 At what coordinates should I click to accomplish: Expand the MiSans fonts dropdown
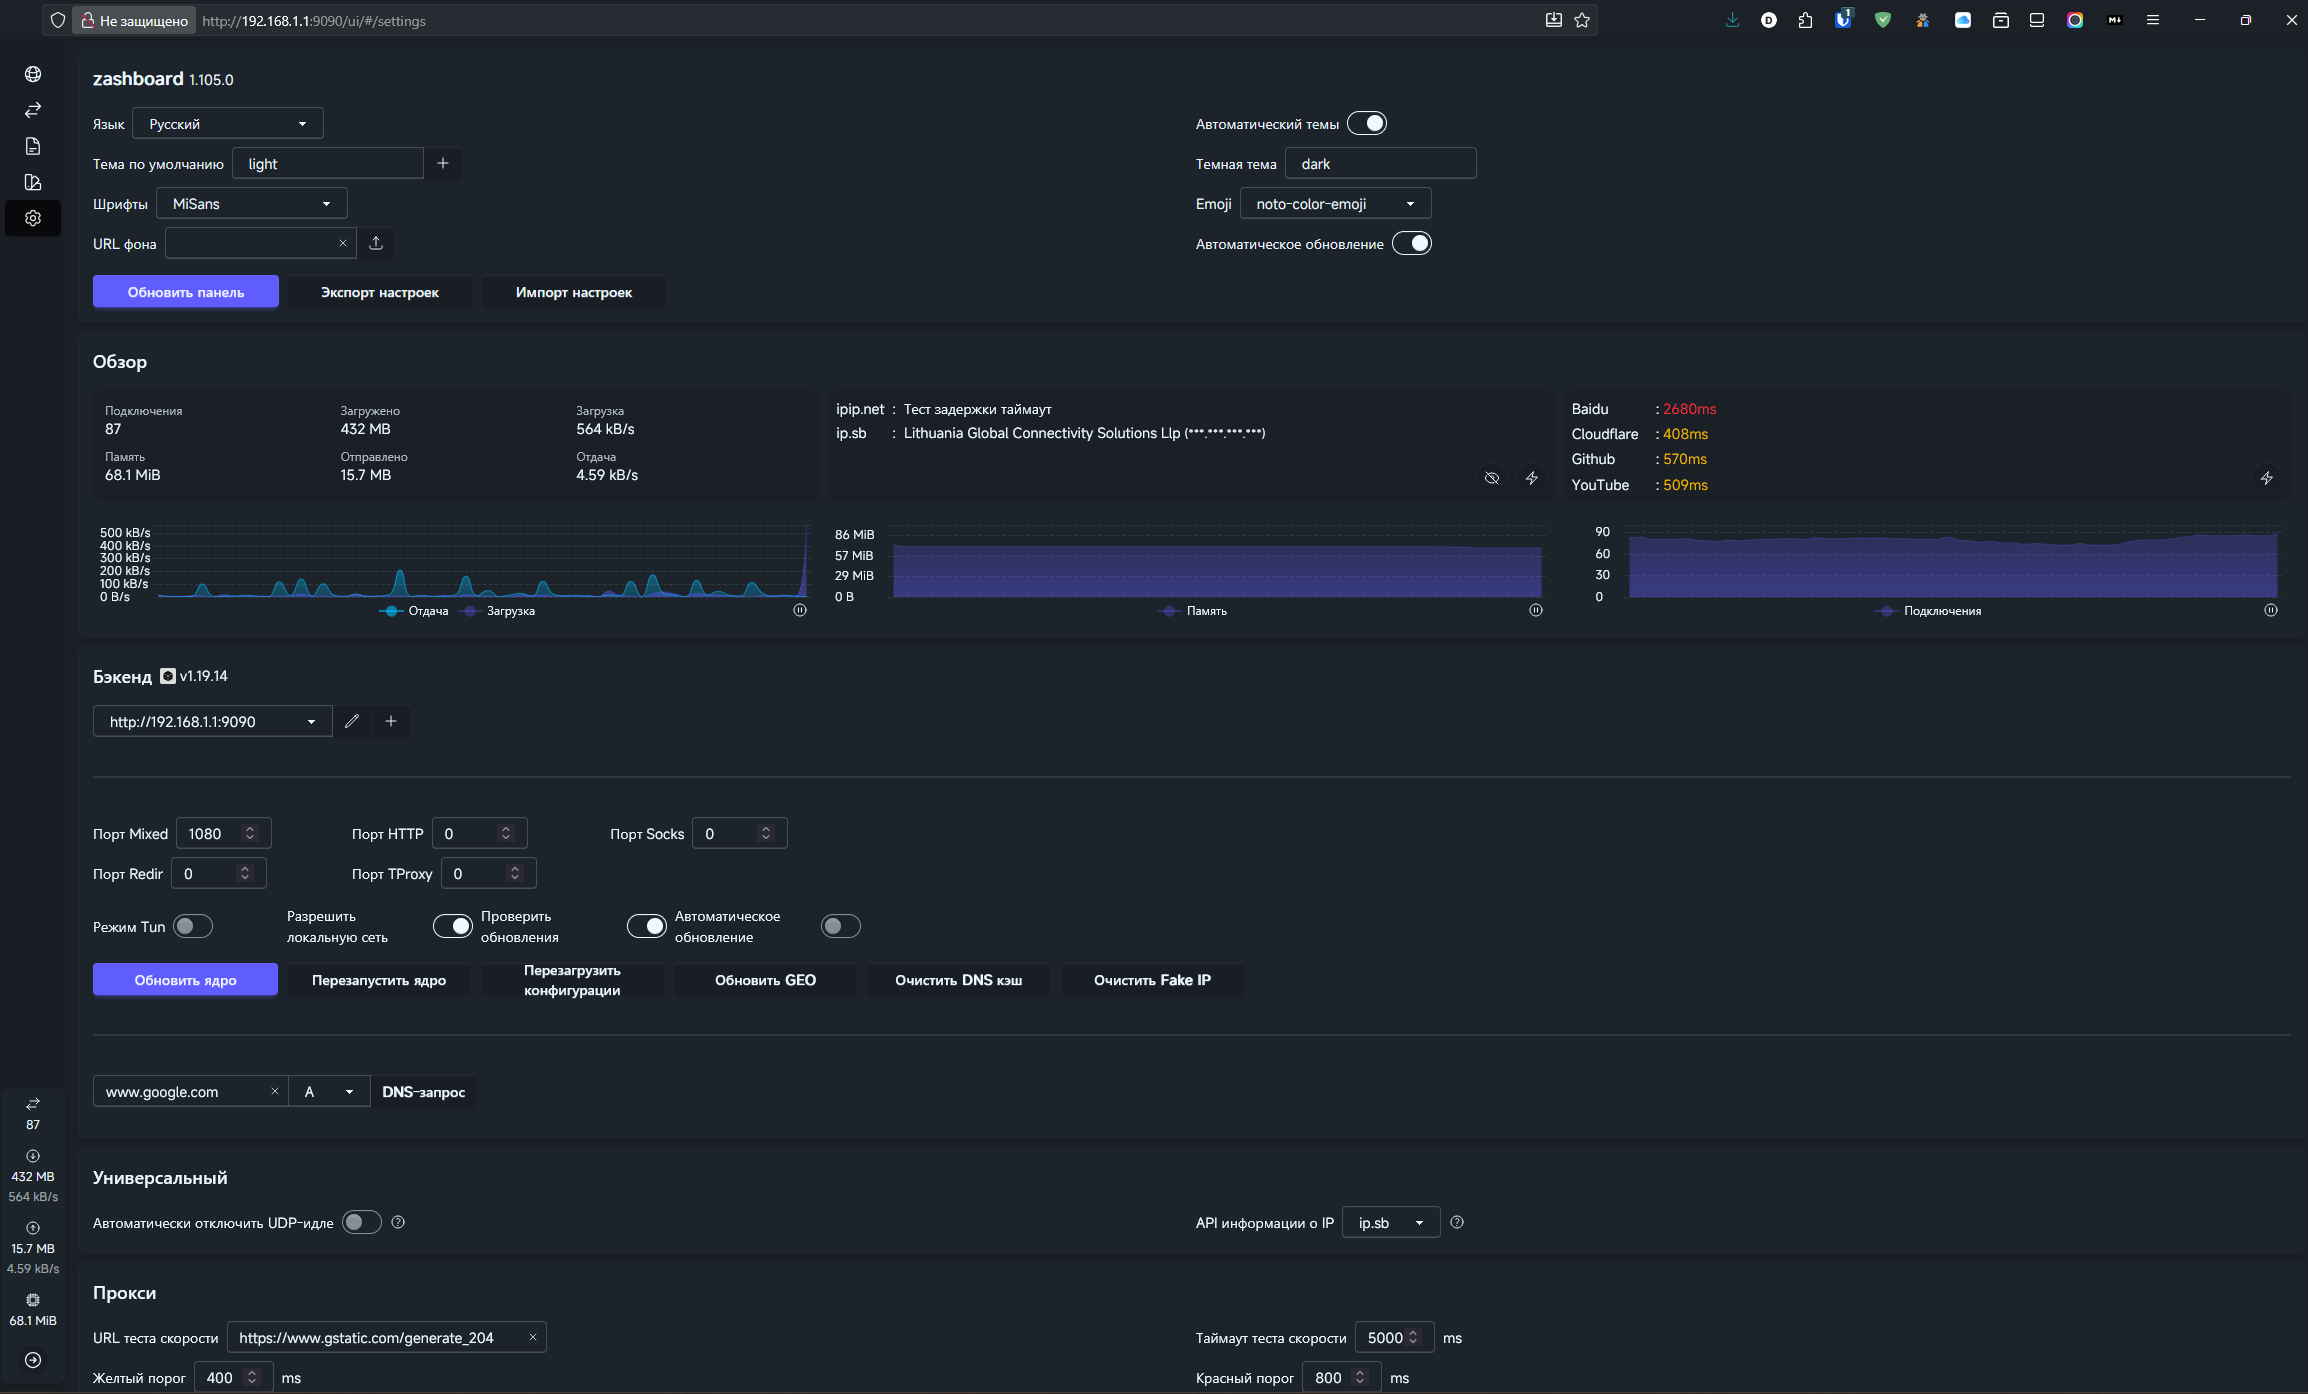tap(251, 203)
